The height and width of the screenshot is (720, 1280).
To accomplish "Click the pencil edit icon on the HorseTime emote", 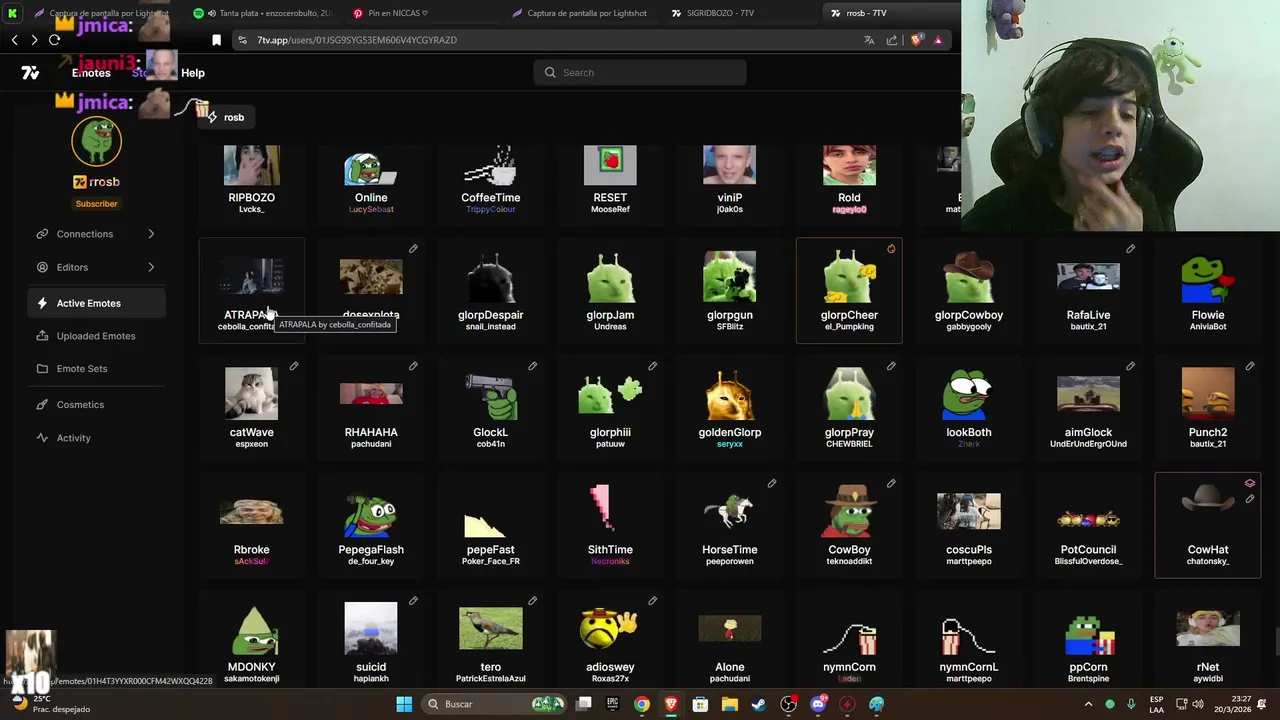I will (772, 483).
